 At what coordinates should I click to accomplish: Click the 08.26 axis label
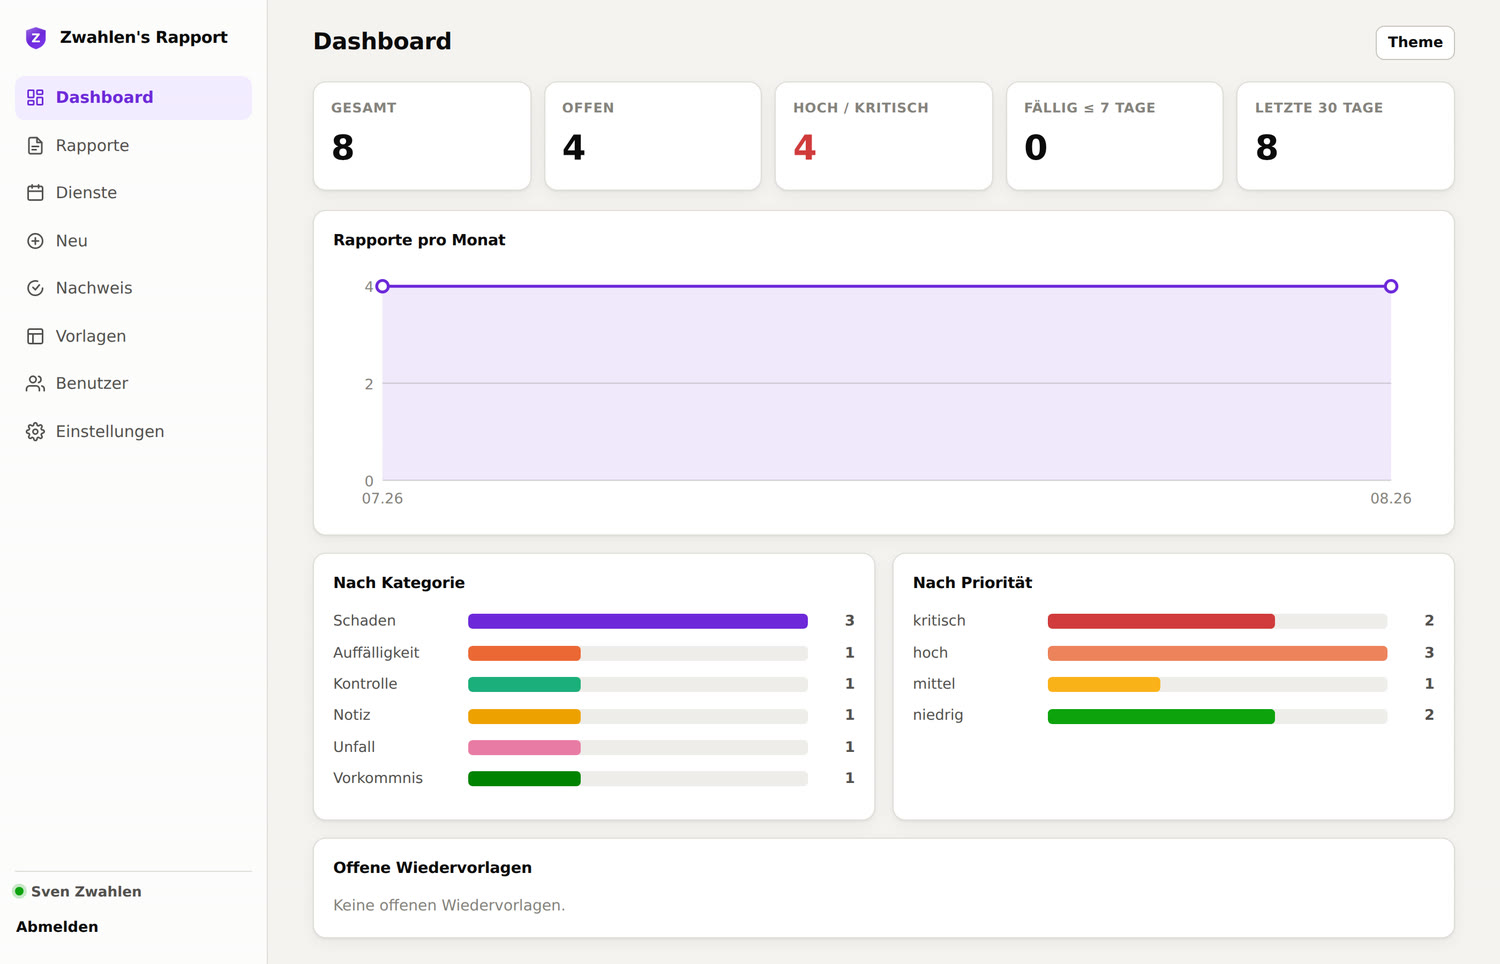click(x=1391, y=498)
